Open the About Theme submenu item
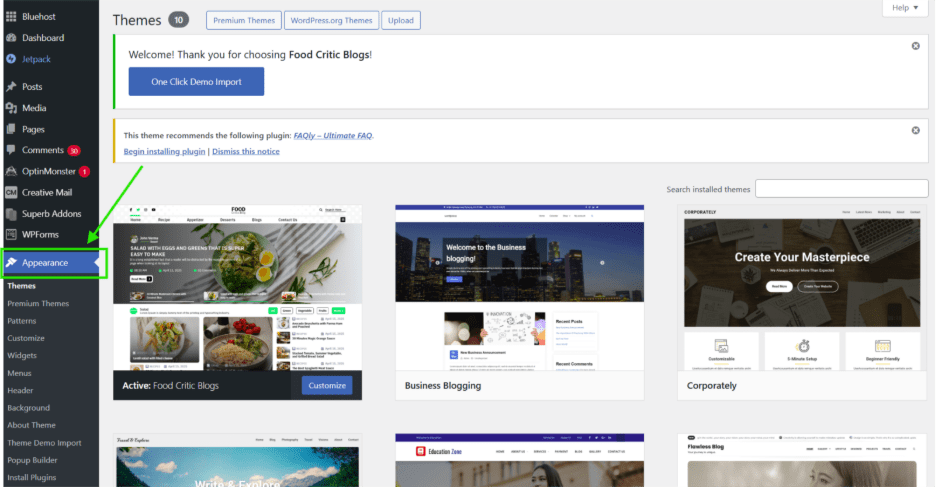936x487 pixels. [x=32, y=425]
